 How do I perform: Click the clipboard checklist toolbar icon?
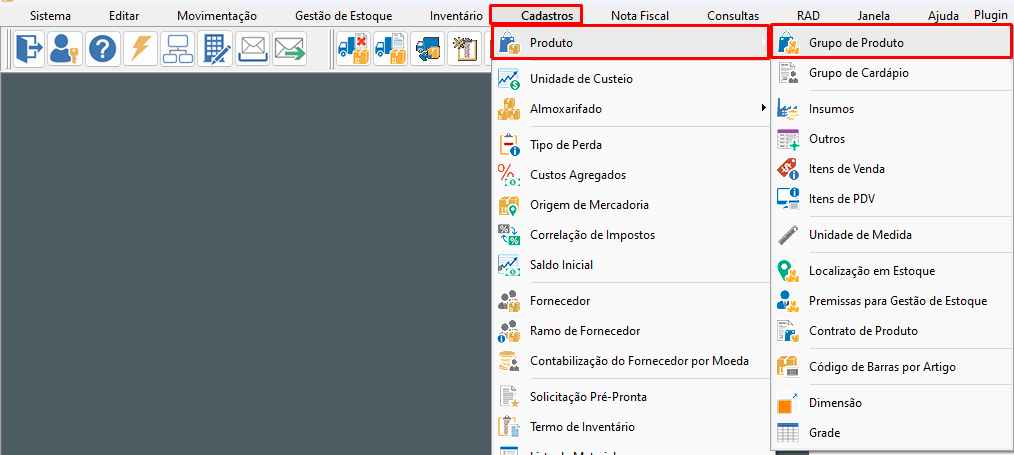click(x=465, y=49)
